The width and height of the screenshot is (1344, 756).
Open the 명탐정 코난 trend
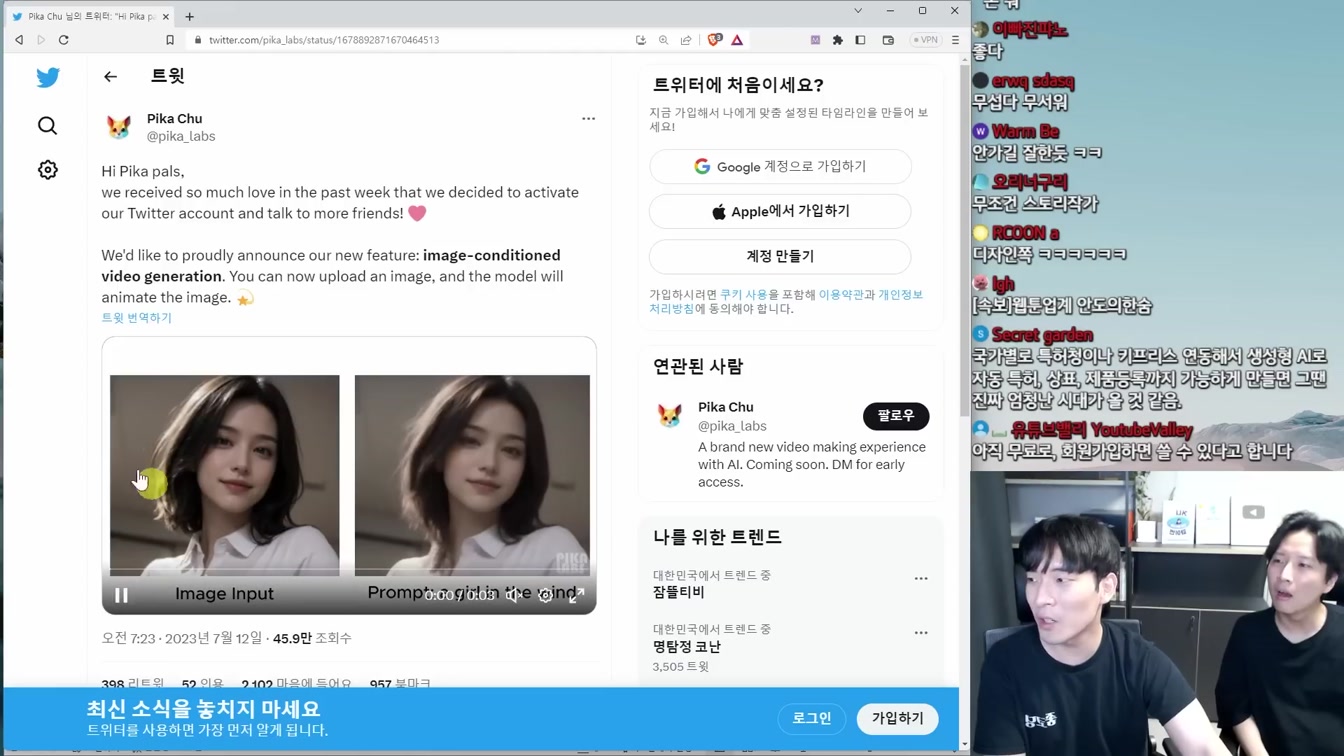[687, 647]
